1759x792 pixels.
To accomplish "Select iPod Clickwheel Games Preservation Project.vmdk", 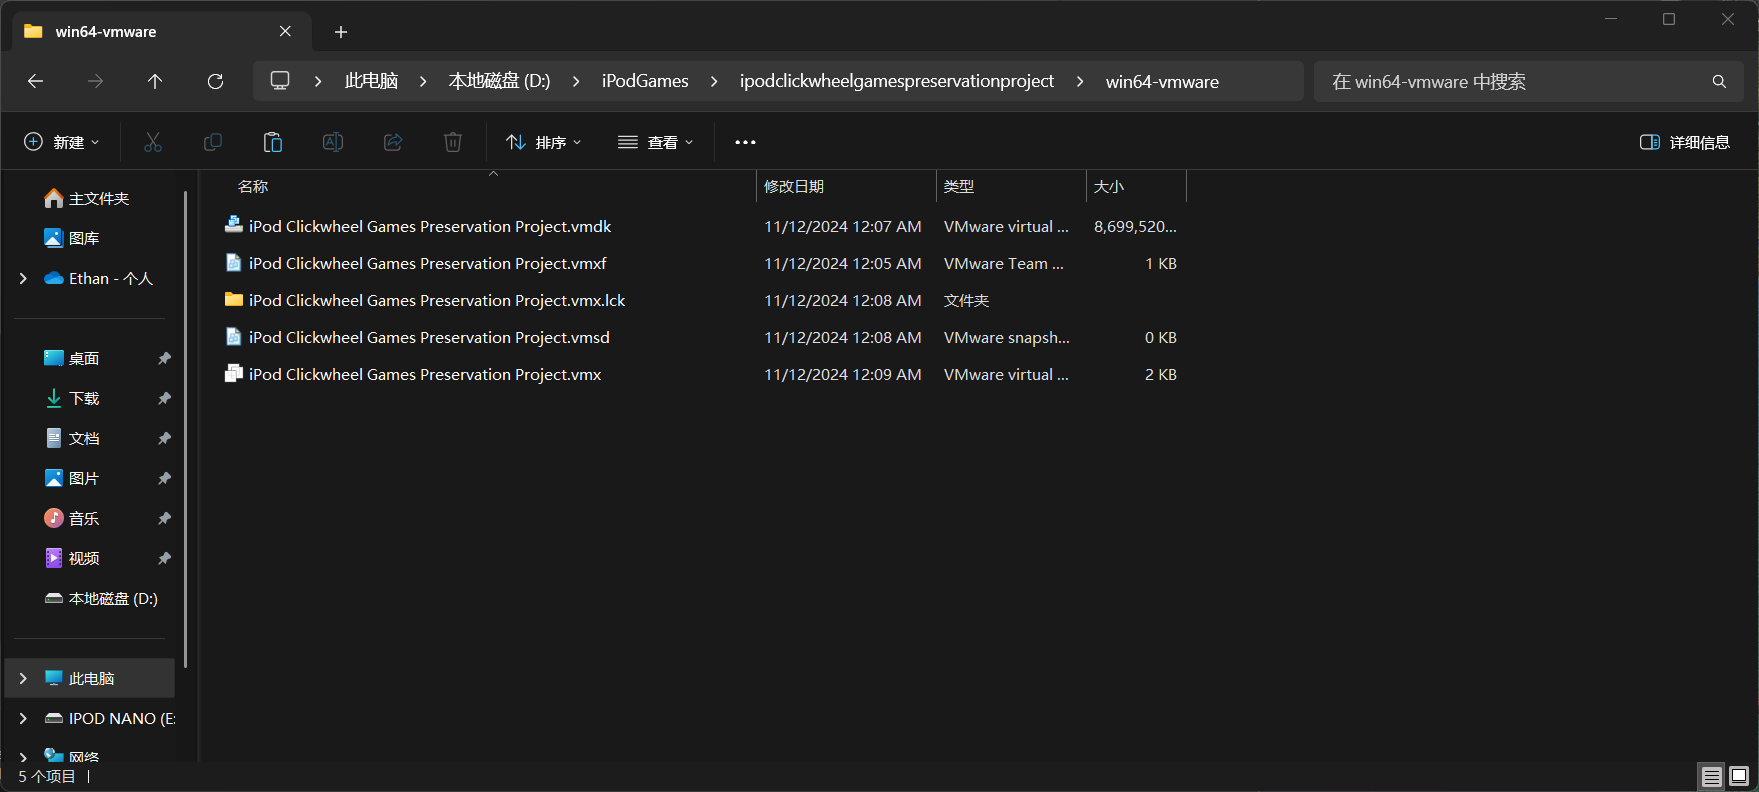I will 430,226.
